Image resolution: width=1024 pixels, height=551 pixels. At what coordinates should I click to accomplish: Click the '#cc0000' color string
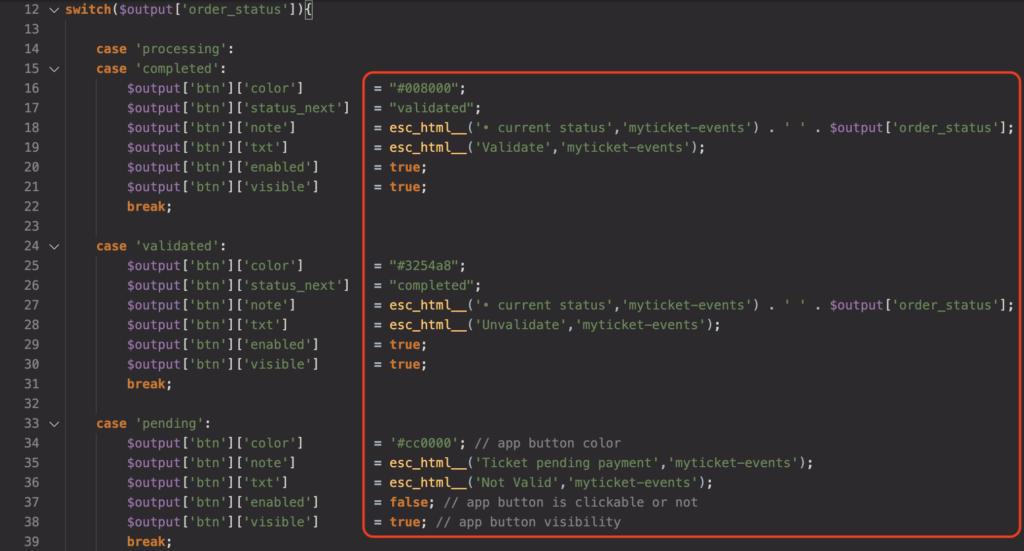point(423,443)
